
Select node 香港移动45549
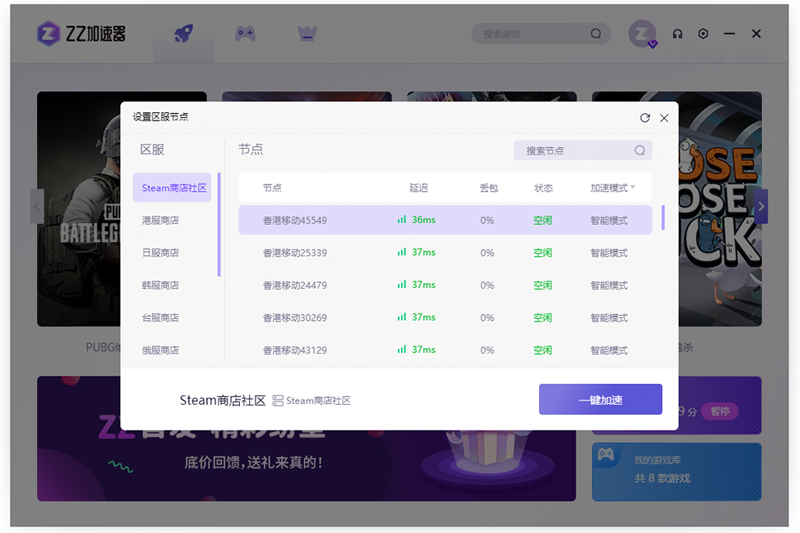(x=295, y=220)
